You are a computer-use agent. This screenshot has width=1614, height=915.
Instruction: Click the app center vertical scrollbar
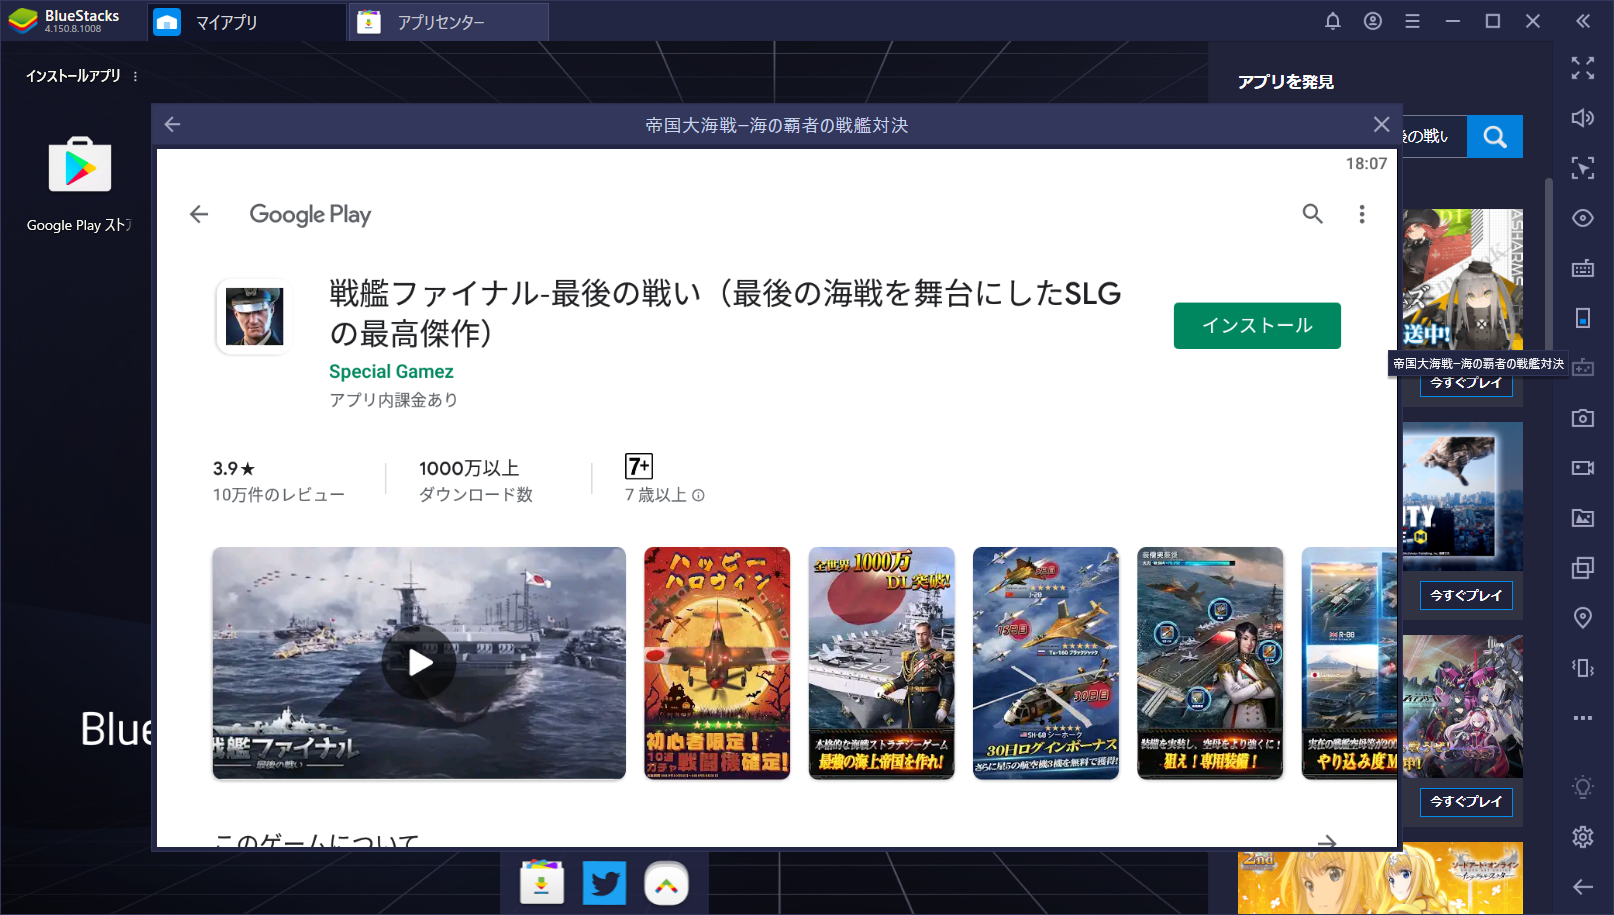pos(1549,265)
